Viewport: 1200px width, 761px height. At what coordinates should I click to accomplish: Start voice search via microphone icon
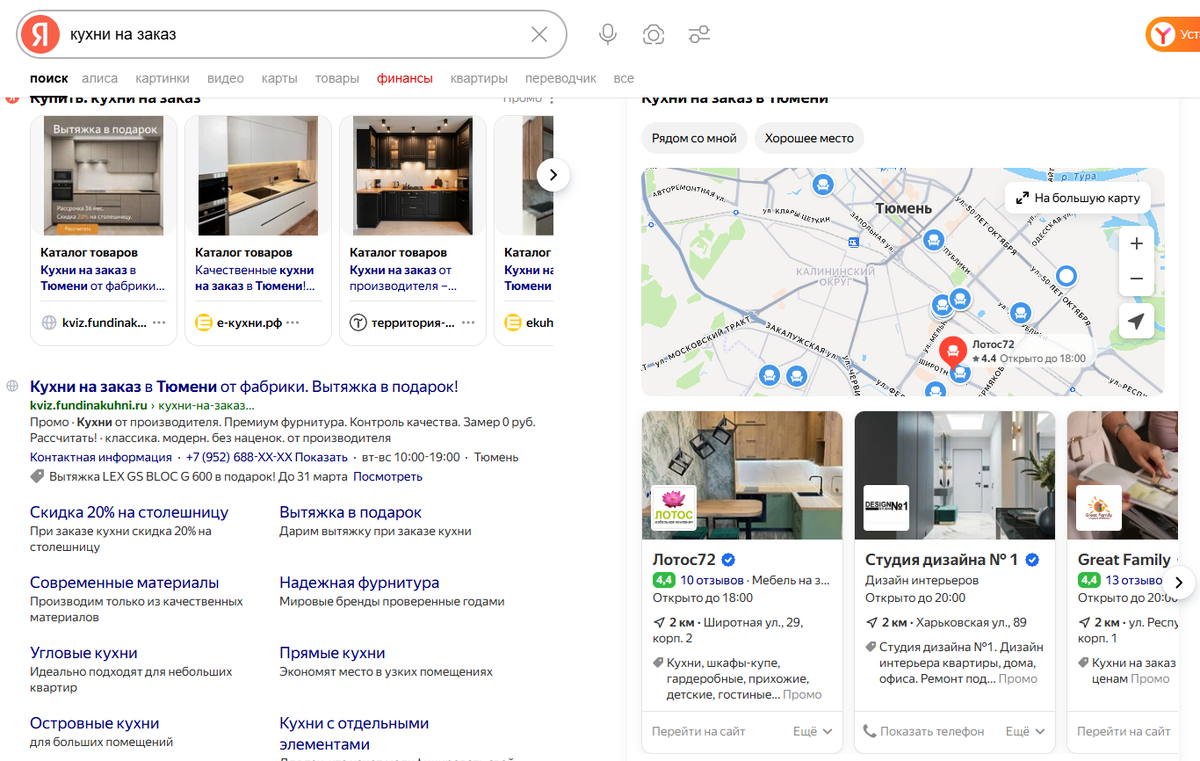coord(608,35)
